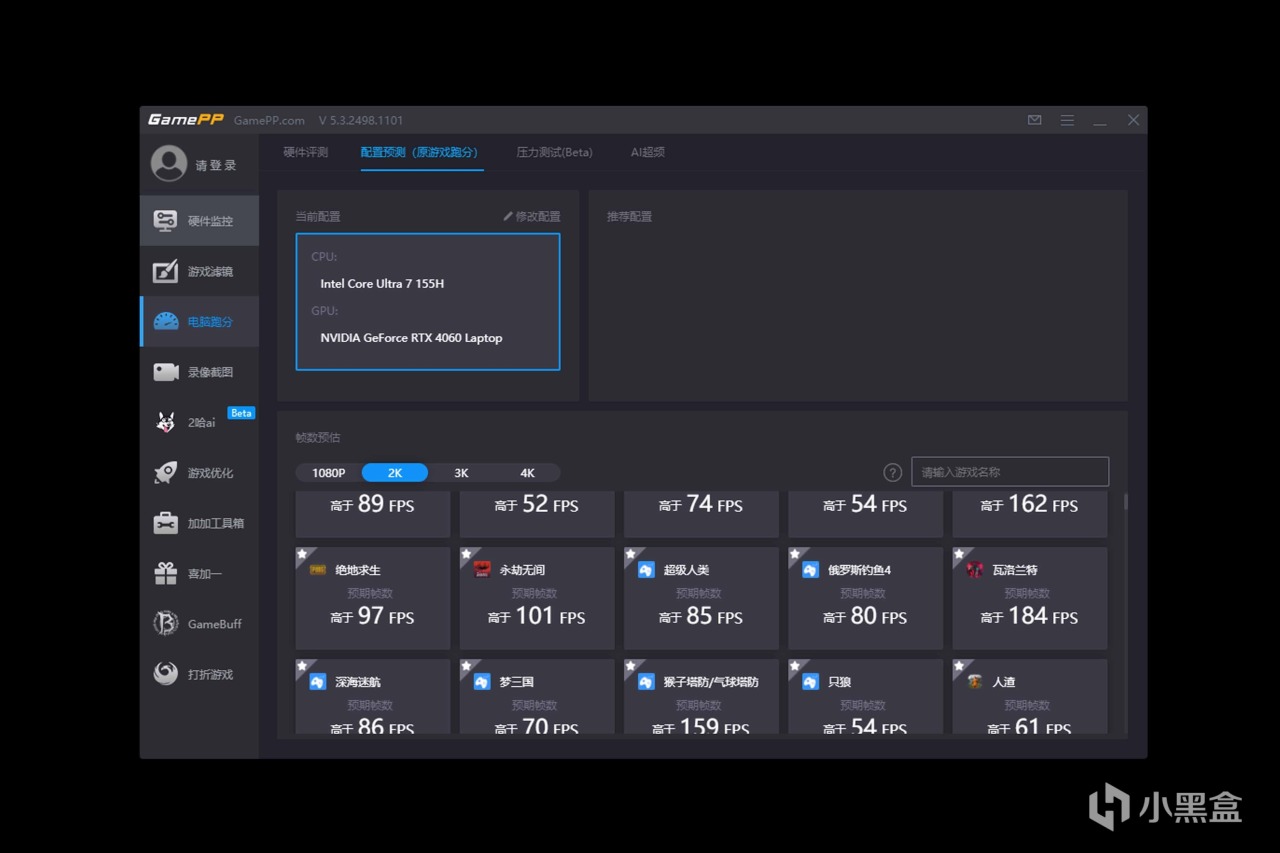This screenshot has height=853, width=1280.
Task: Toggle favorite star on 俄罗斯钓鱼4 card
Action: pos(794,553)
